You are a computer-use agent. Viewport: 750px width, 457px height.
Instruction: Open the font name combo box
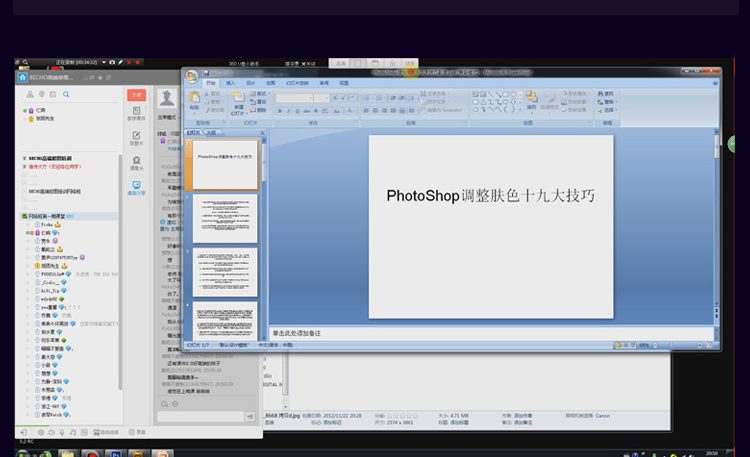click(x=295, y=98)
